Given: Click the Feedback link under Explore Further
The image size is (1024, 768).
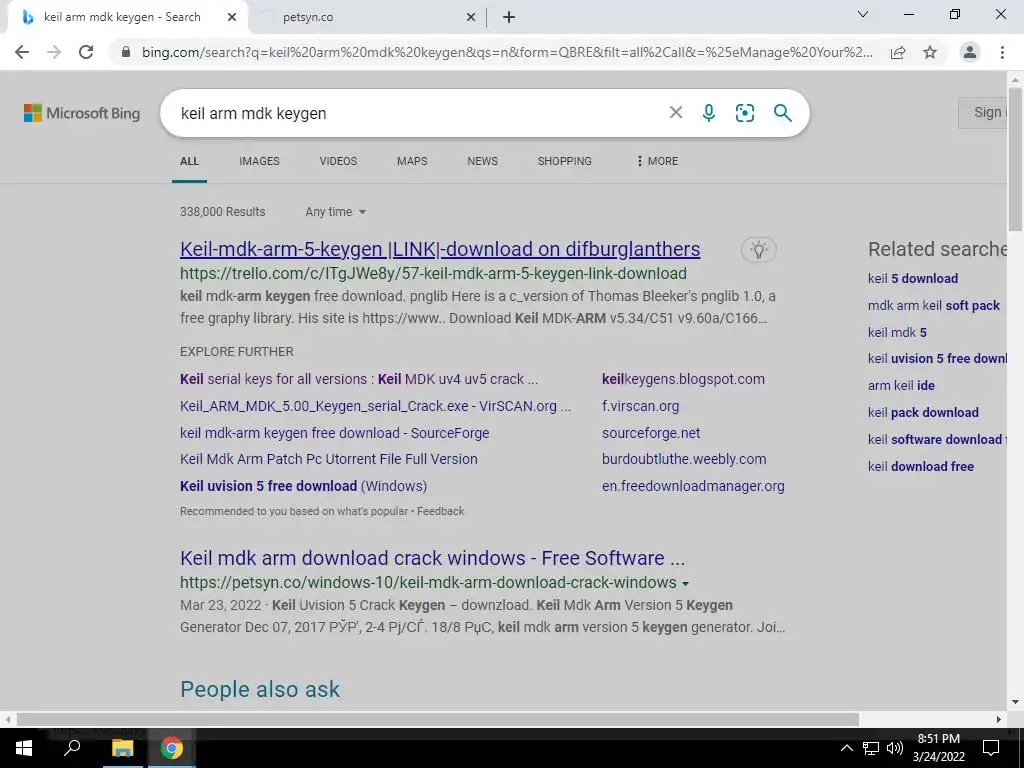Looking at the screenshot, I should (x=441, y=511).
